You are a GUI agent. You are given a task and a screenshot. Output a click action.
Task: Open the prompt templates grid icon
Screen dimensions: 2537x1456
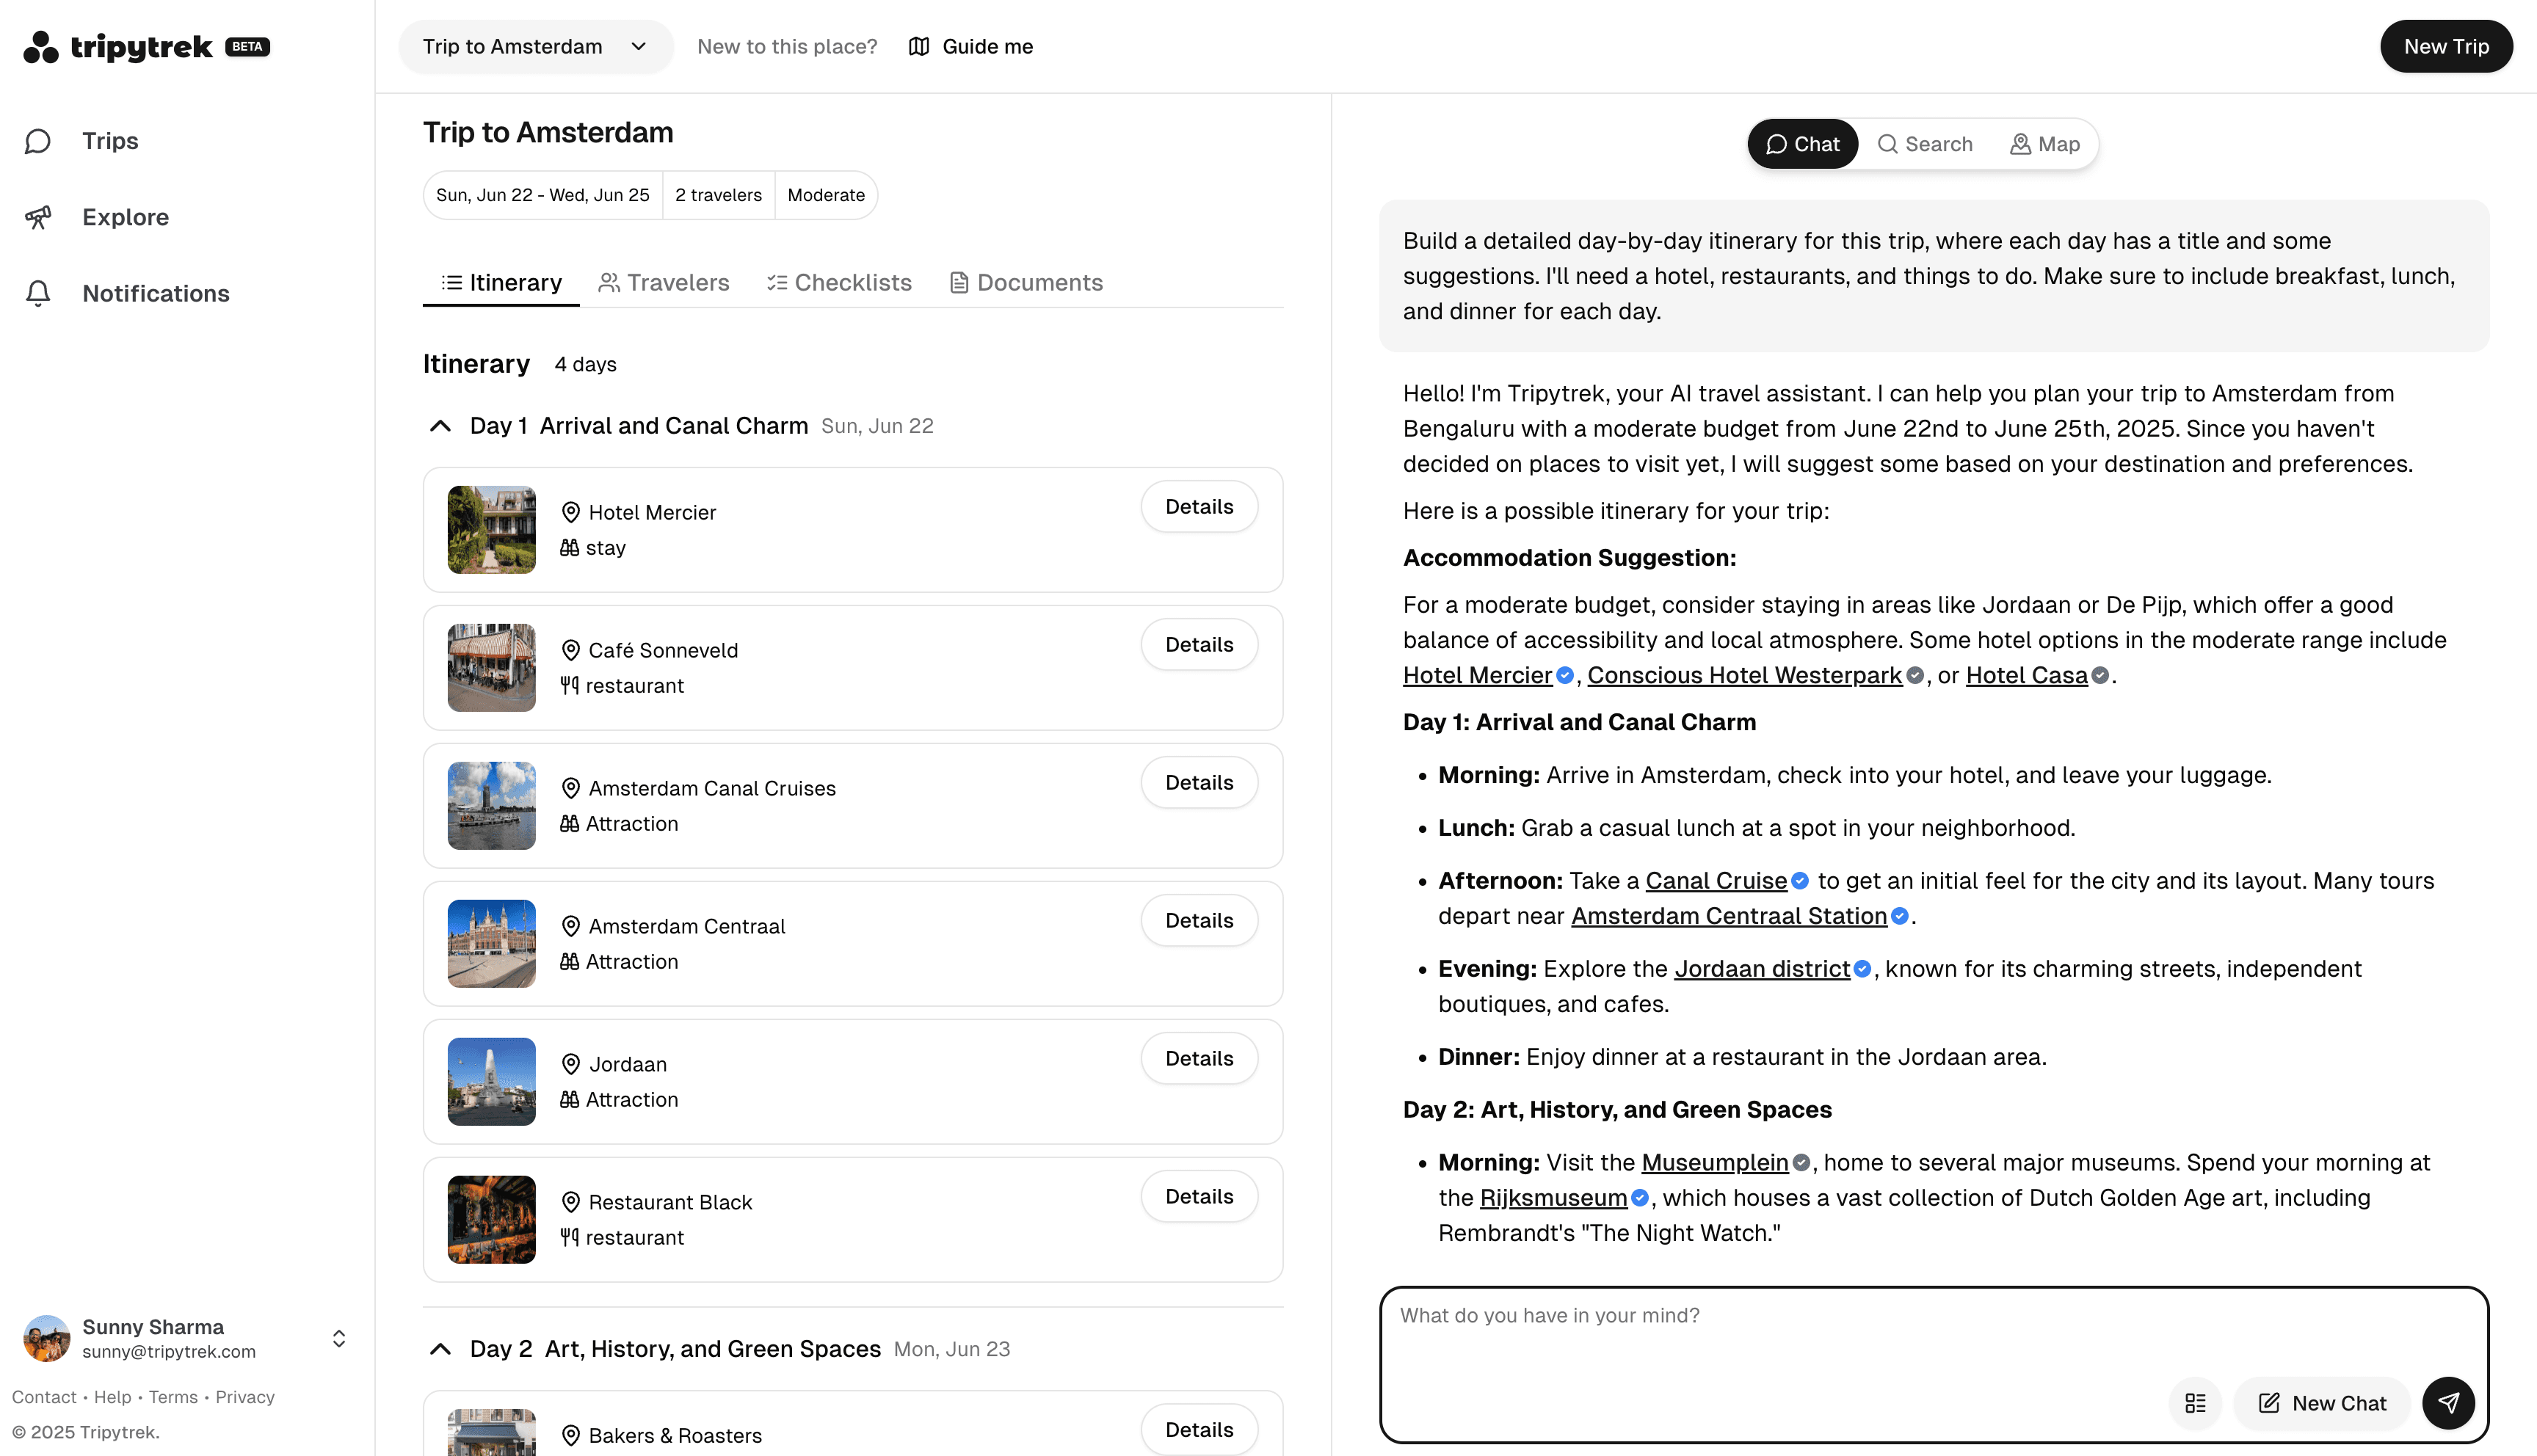click(x=2195, y=1403)
